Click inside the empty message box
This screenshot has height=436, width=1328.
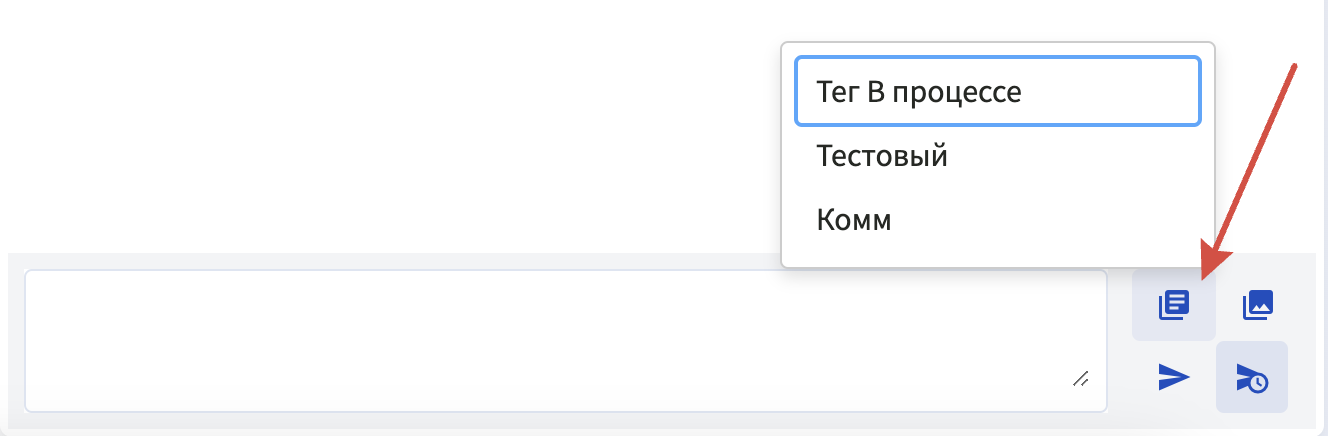565,340
